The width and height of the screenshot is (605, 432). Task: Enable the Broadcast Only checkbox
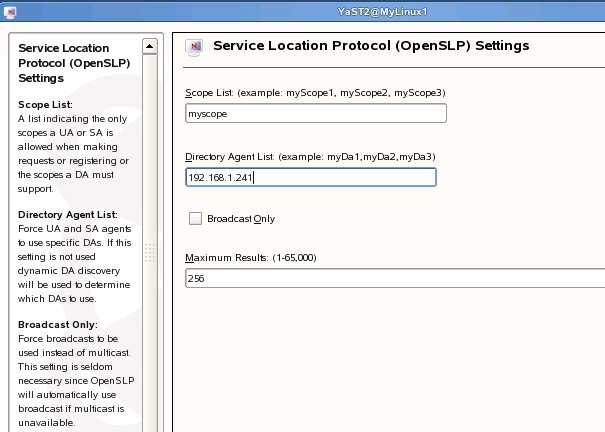[x=195, y=218]
